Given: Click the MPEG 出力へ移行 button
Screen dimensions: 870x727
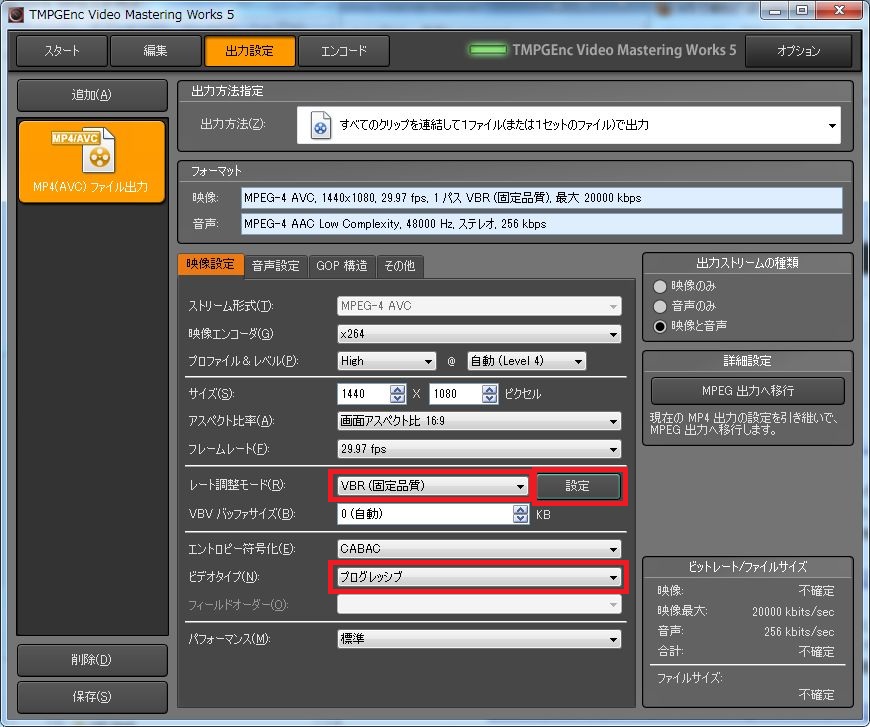Looking at the screenshot, I should pyautogui.click(x=748, y=391).
